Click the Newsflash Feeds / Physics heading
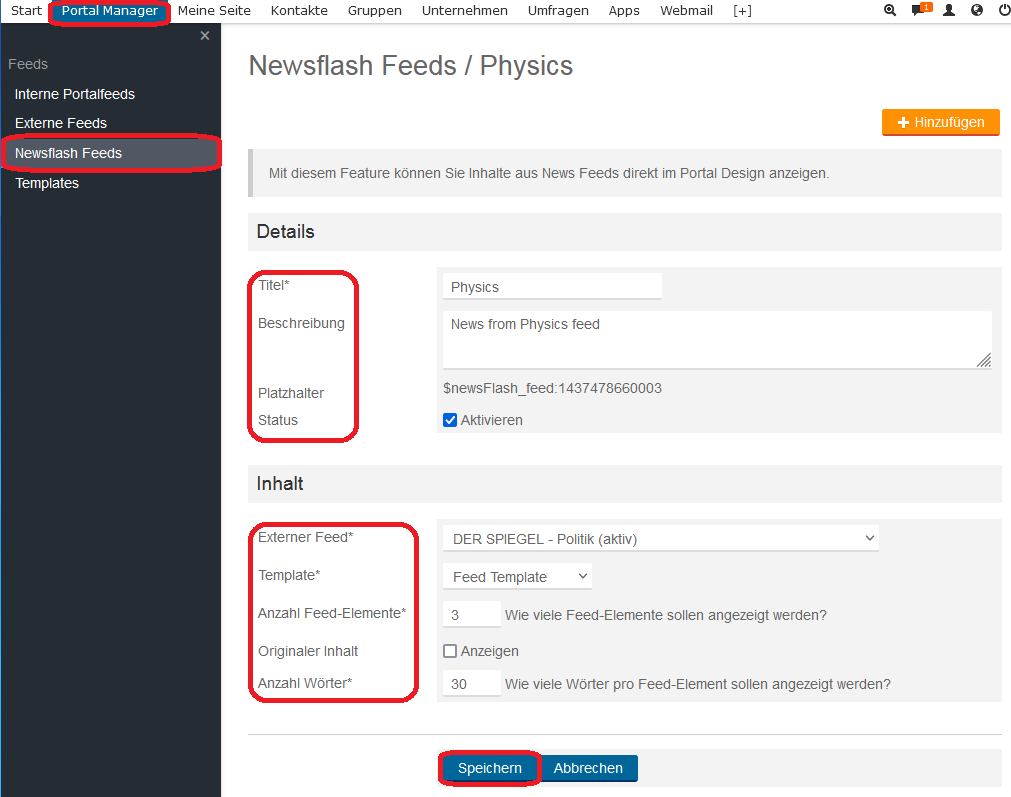The width and height of the screenshot is (1011, 797). pyautogui.click(x=411, y=66)
